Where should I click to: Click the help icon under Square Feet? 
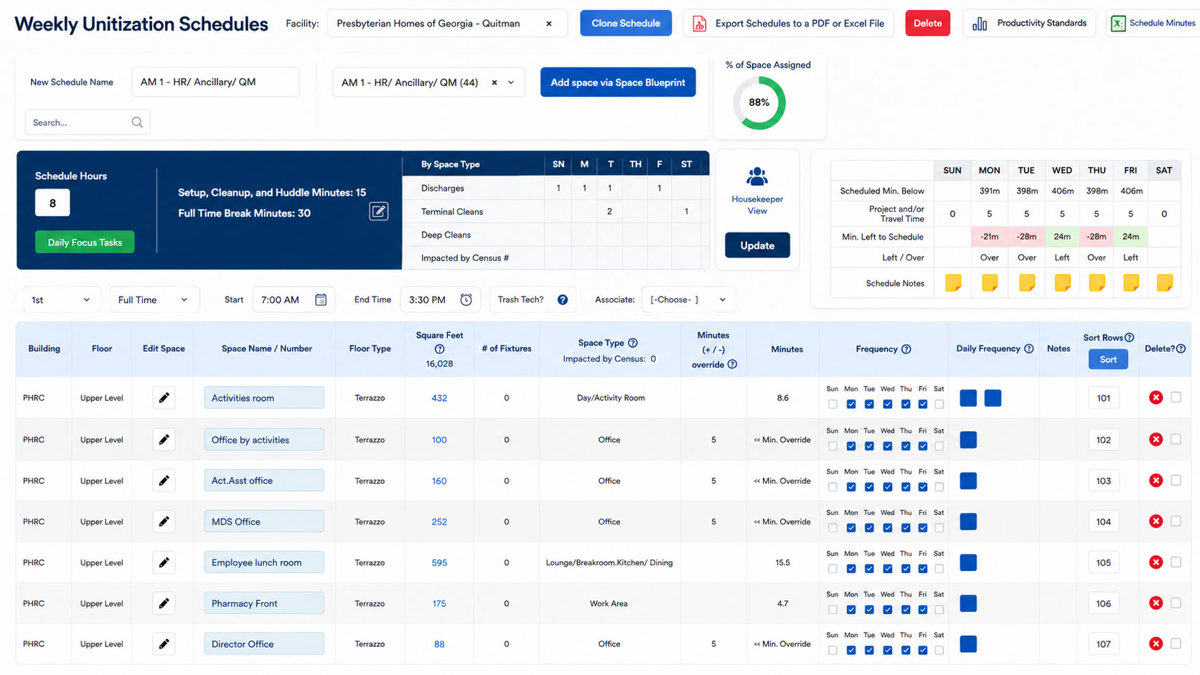pos(439,349)
